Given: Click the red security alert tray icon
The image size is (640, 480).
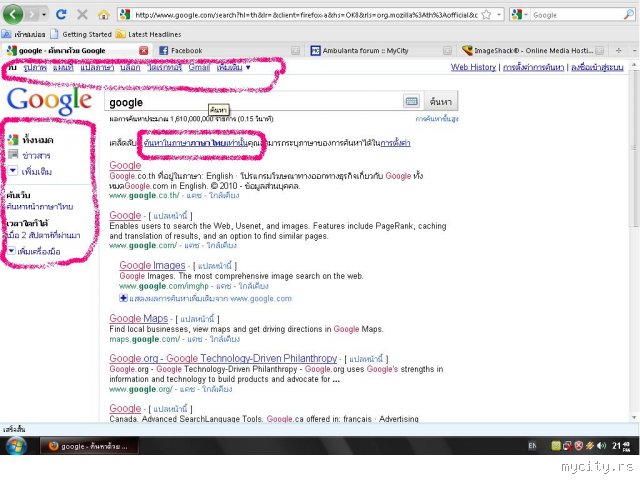Looking at the screenshot, I should tap(579, 446).
